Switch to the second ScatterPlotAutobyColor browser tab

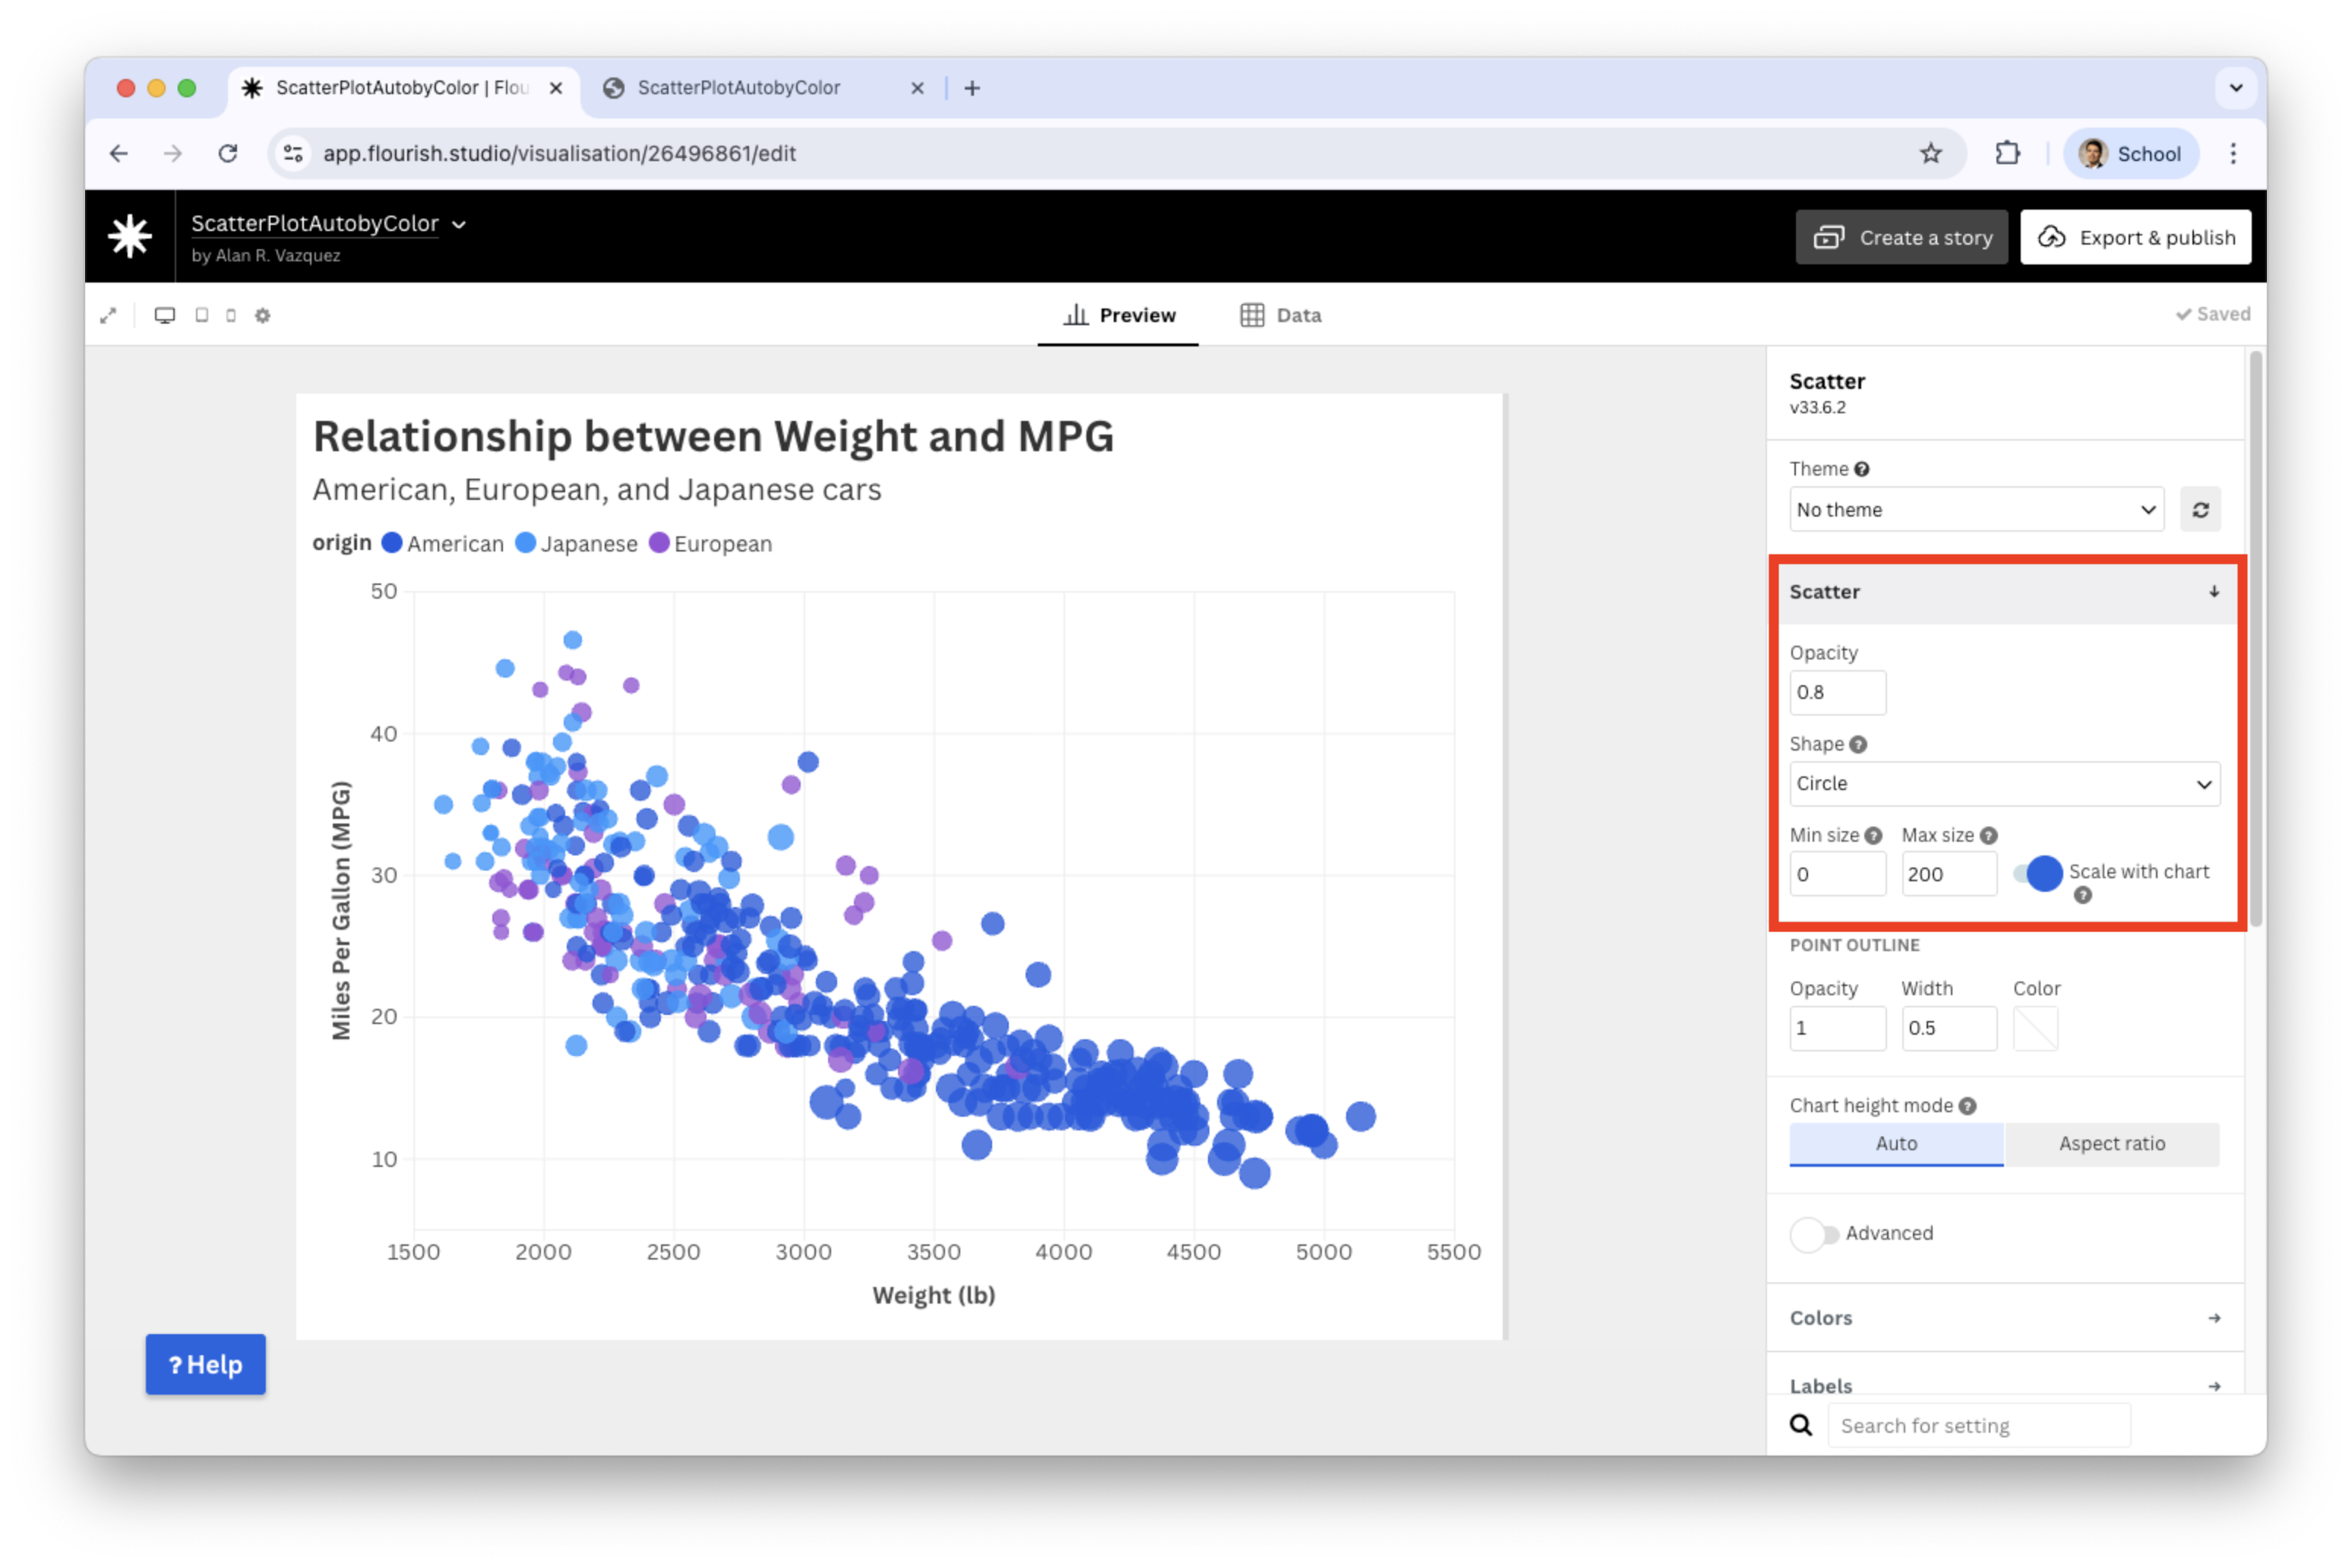point(740,88)
